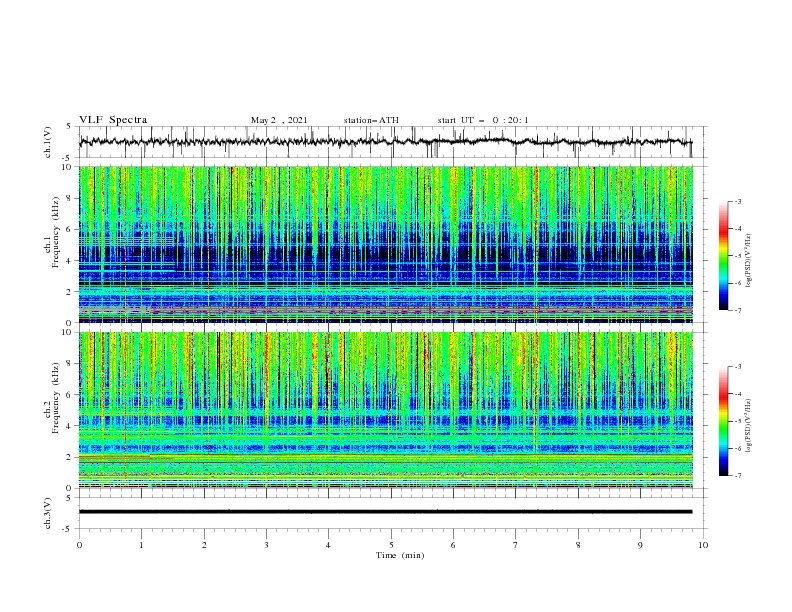792x612 pixels.
Task: Click the 'VLF Spectra' plot title
Action: click(x=113, y=120)
